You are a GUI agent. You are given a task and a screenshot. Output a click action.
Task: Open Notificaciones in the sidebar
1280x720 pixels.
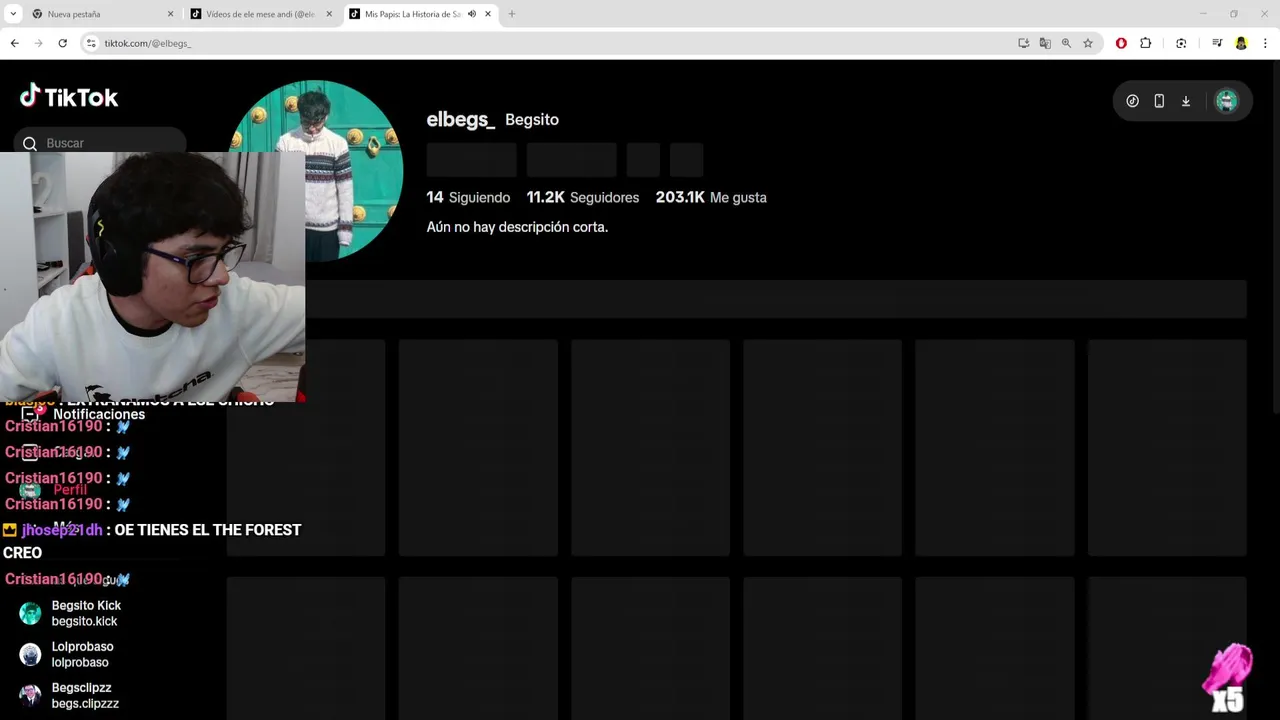[x=84, y=414]
